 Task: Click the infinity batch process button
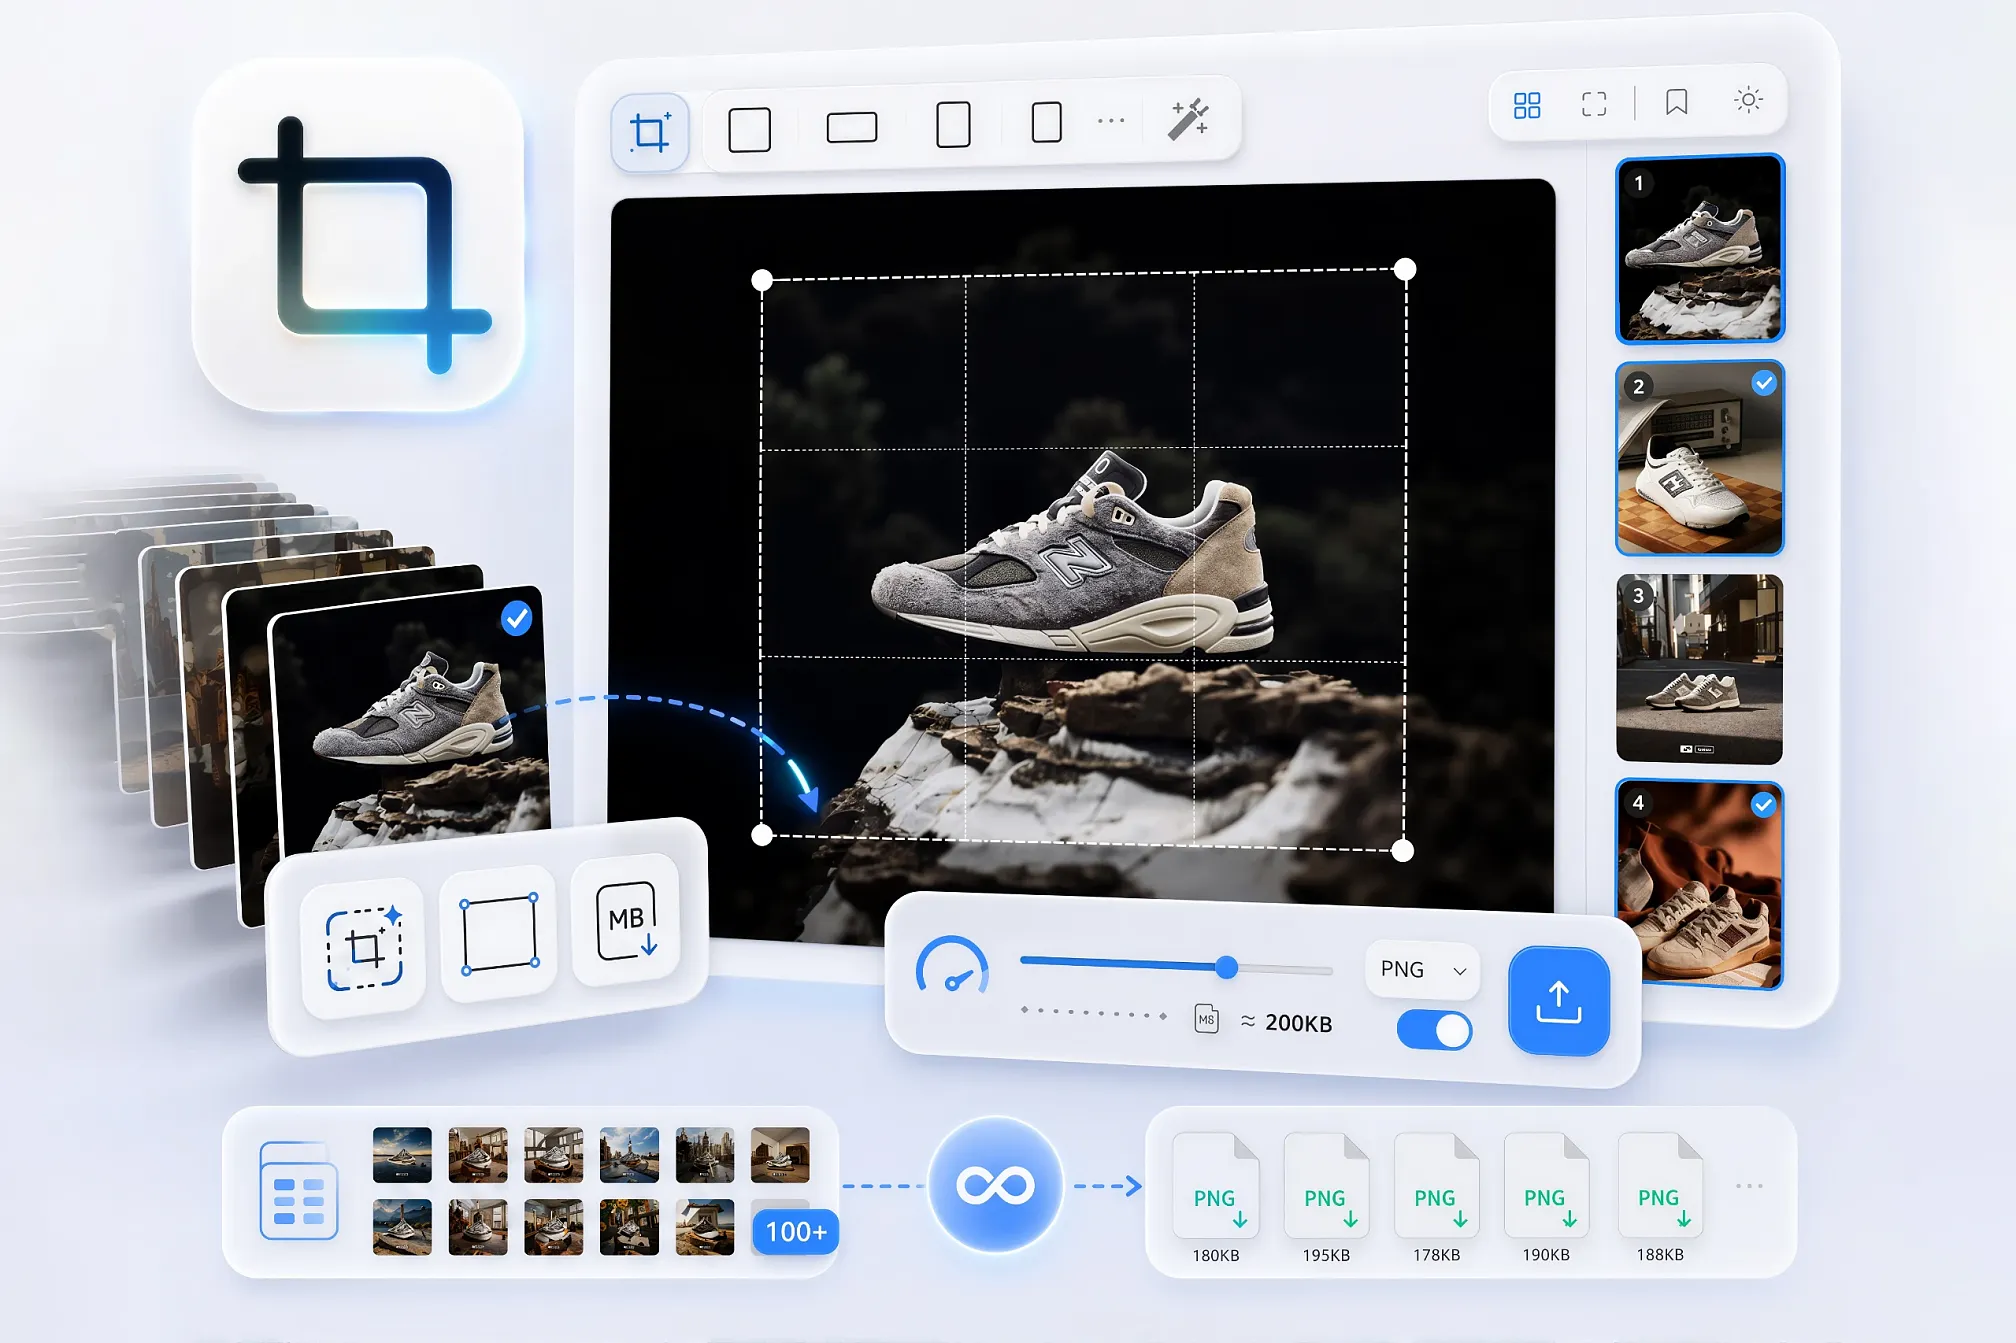coord(995,1186)
